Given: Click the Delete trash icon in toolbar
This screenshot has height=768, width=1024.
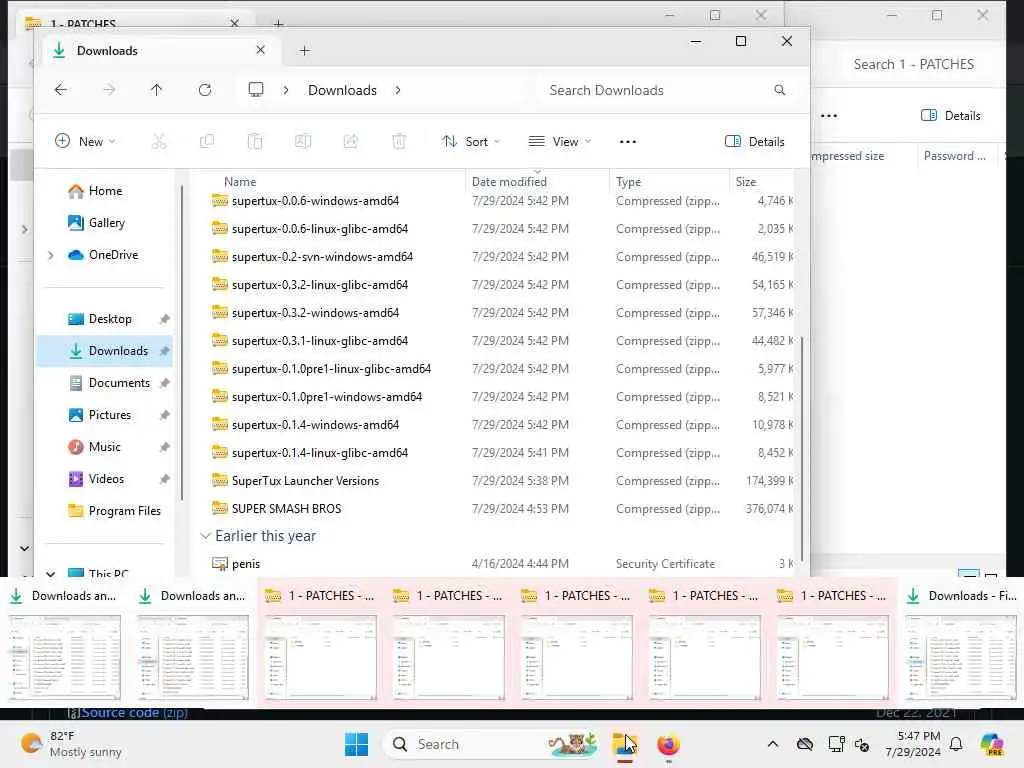Looking at the screenshot, I should click(x=399, y=141).
